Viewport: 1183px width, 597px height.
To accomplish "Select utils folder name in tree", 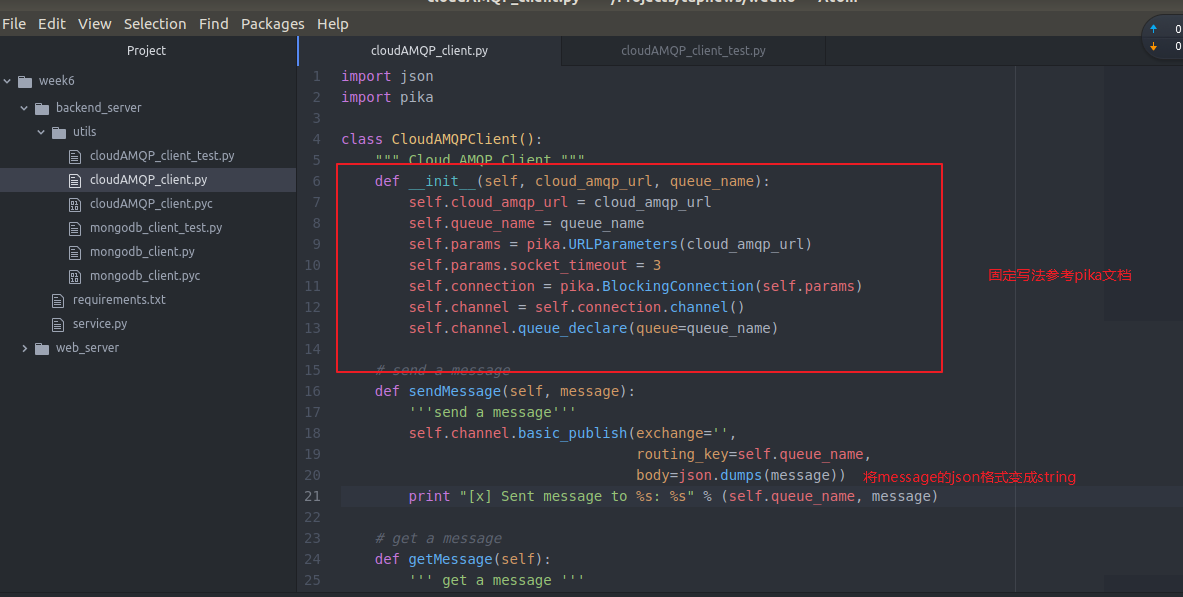I will (x=84, y=131).
